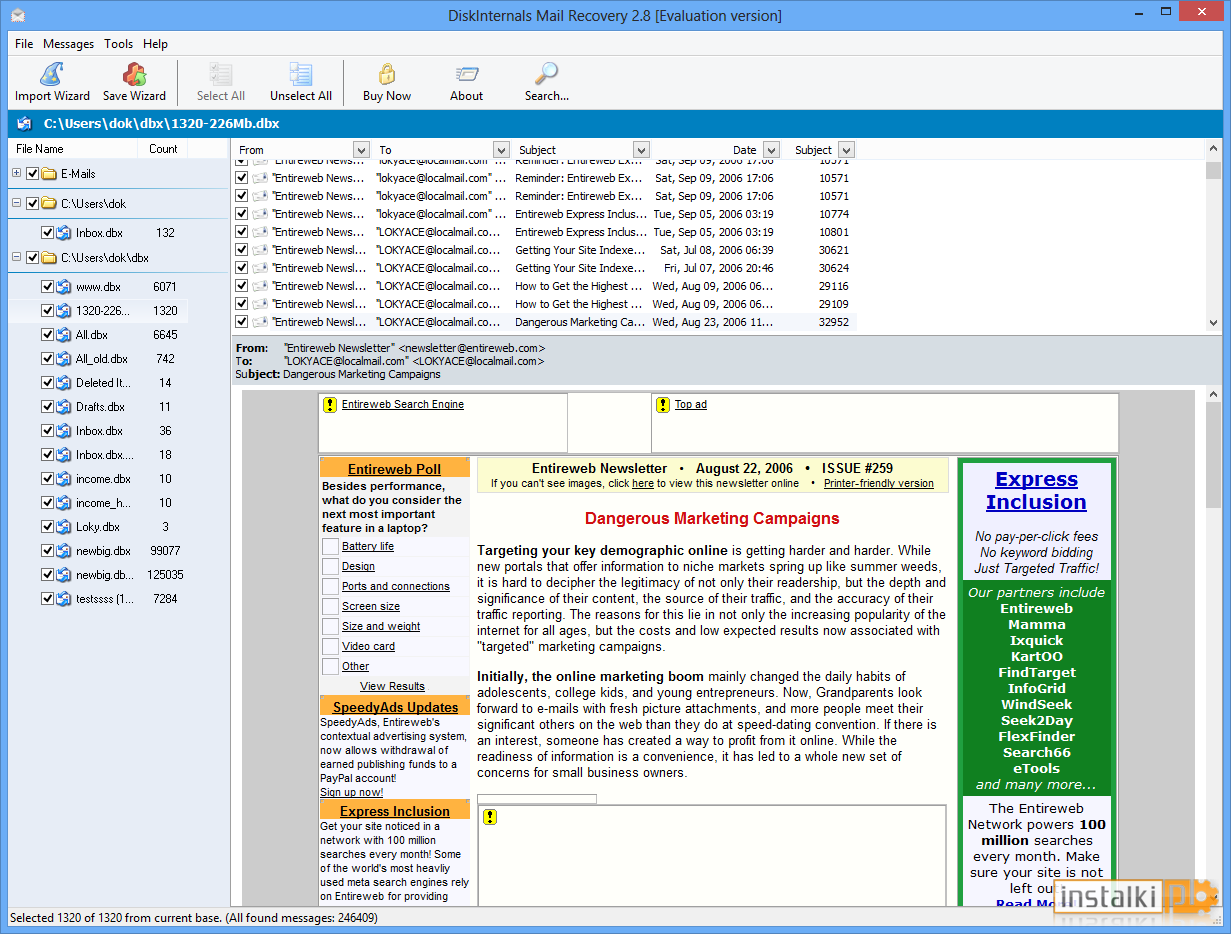Open the SpeedyAds Updates link
The image size is (1231, 934).
(395, 707)
